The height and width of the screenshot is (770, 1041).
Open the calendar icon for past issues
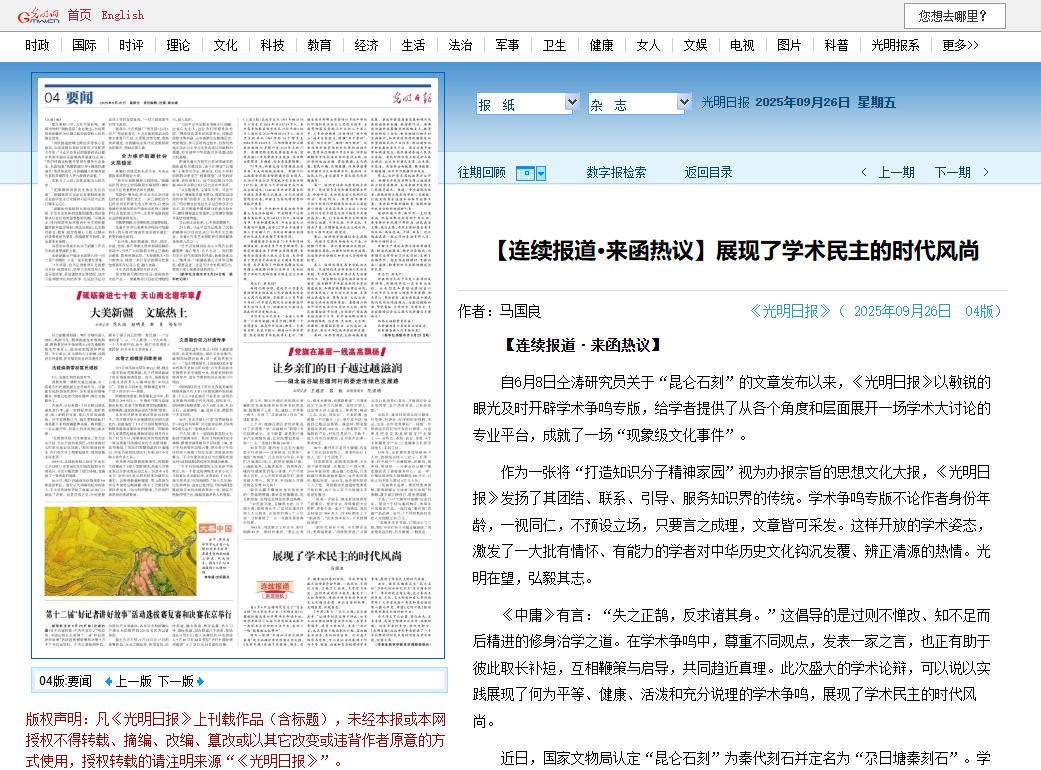[525, 173]
